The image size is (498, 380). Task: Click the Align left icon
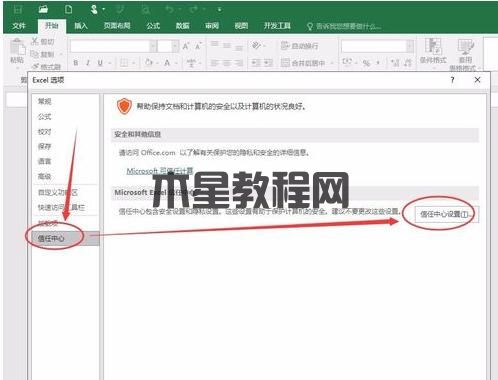215,63
